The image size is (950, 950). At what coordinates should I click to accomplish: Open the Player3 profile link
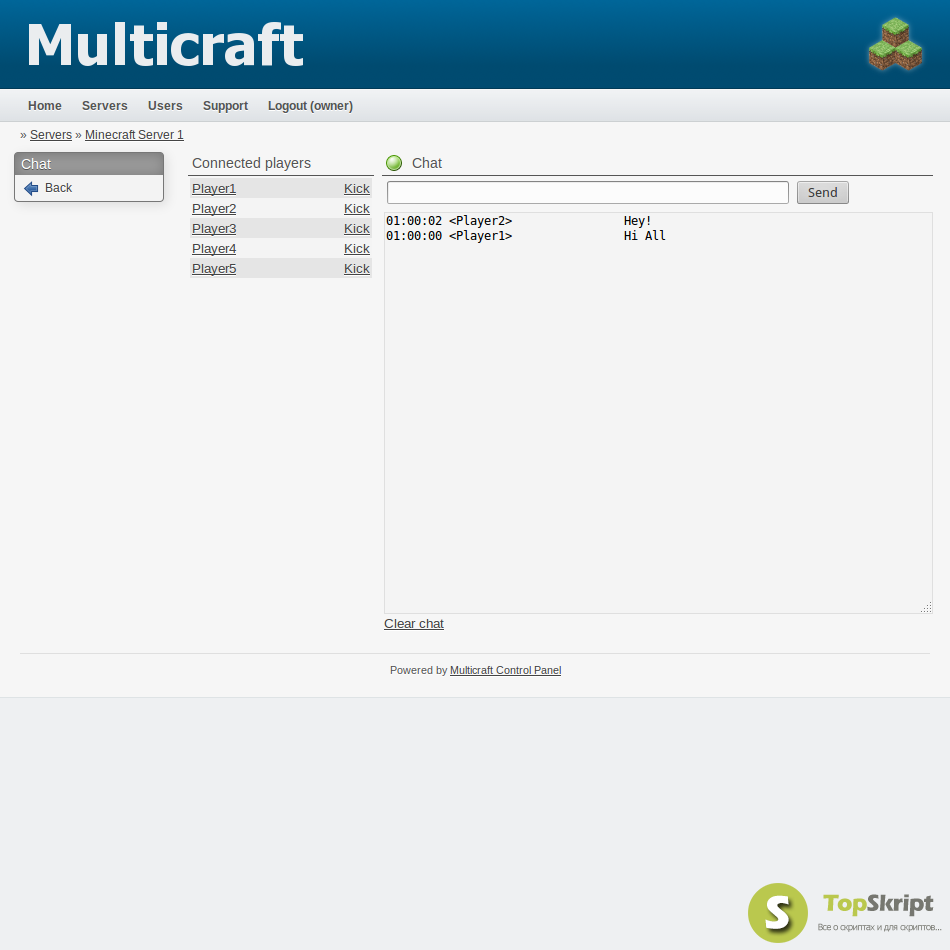(214, 228)
